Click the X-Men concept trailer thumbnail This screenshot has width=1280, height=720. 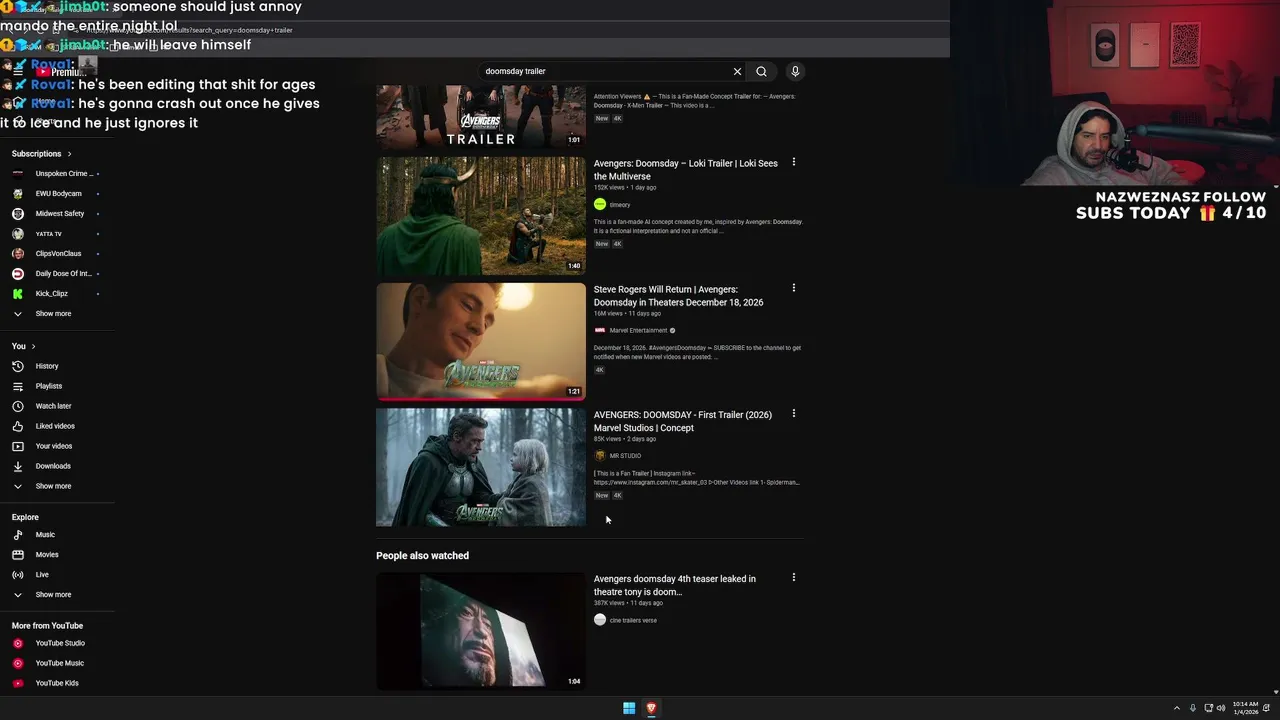pyautogui.click(x=481, y=117)
